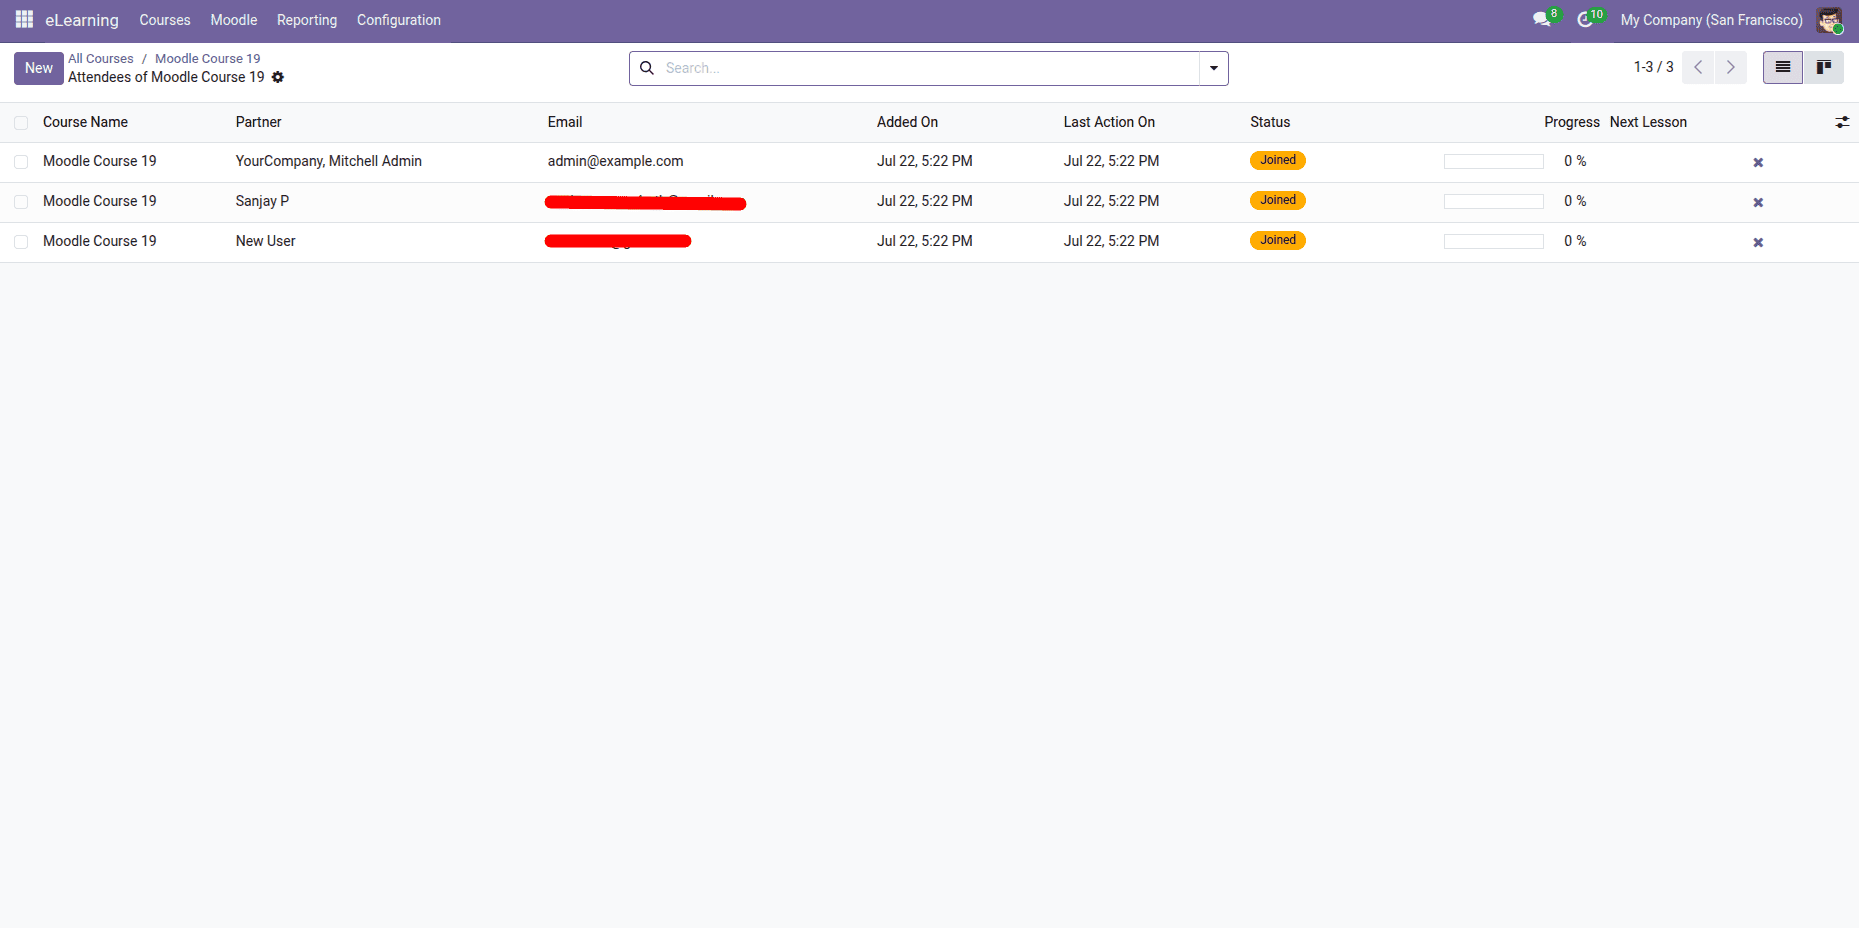
Task: Open the user avatar menu
Action: click(1829, 20)
